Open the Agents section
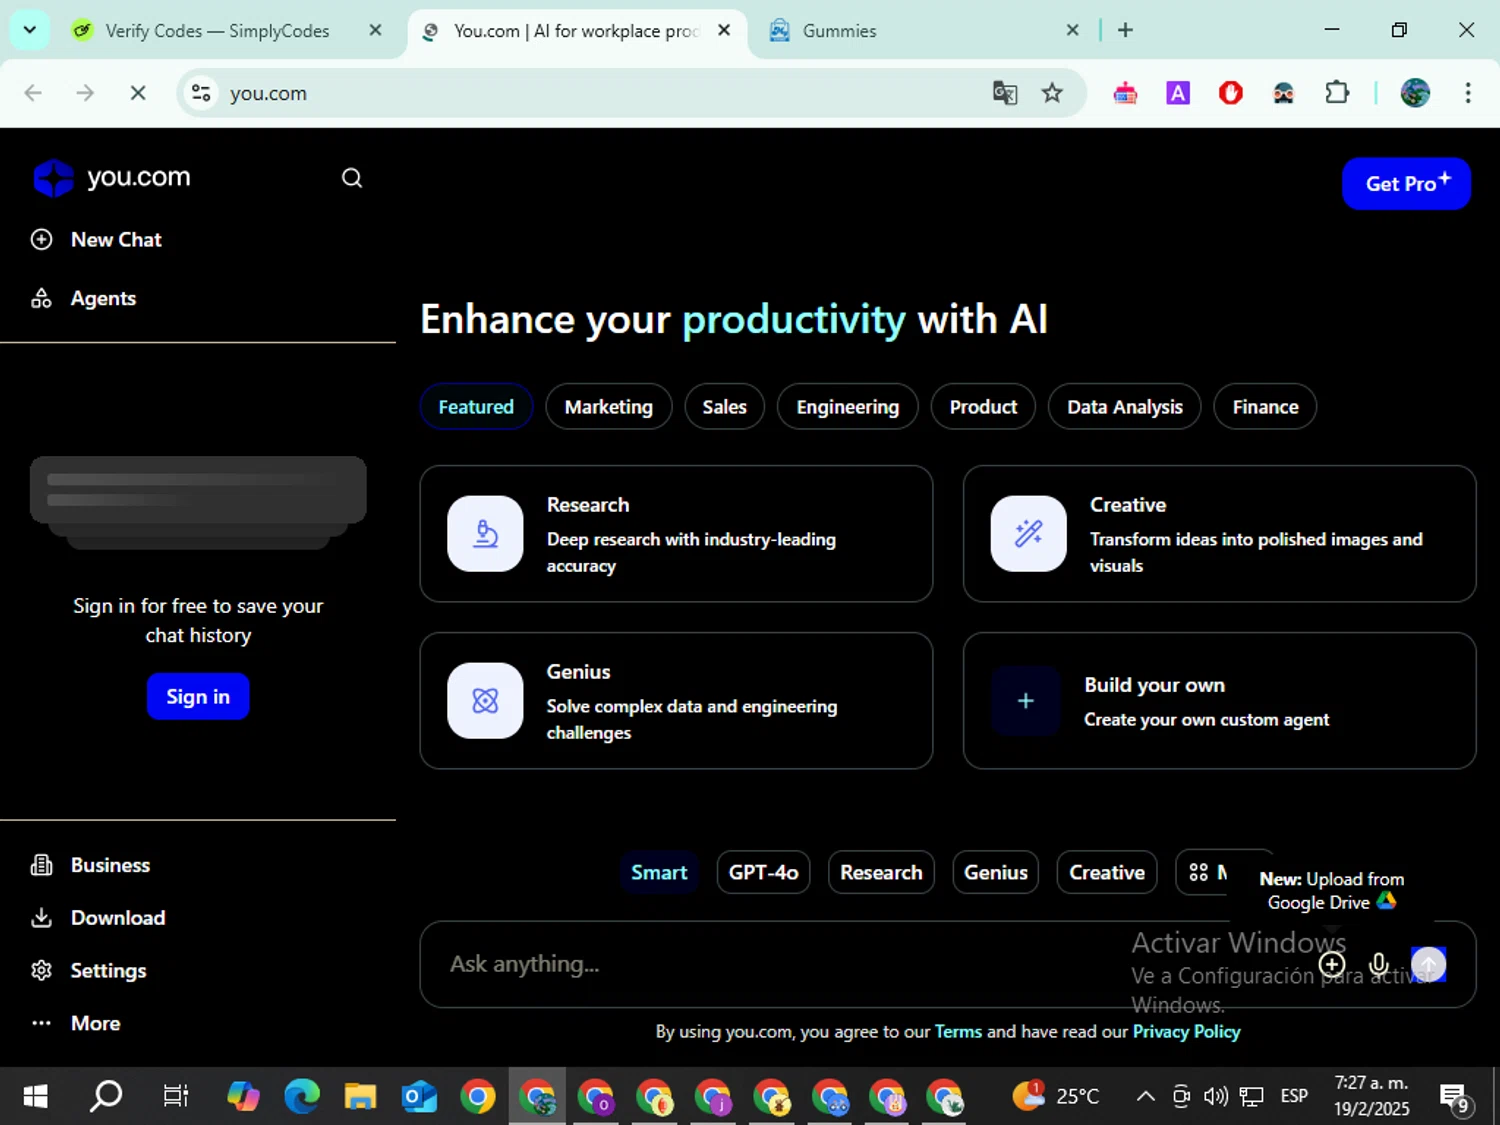1500x1125 pixels. point(84,298)
